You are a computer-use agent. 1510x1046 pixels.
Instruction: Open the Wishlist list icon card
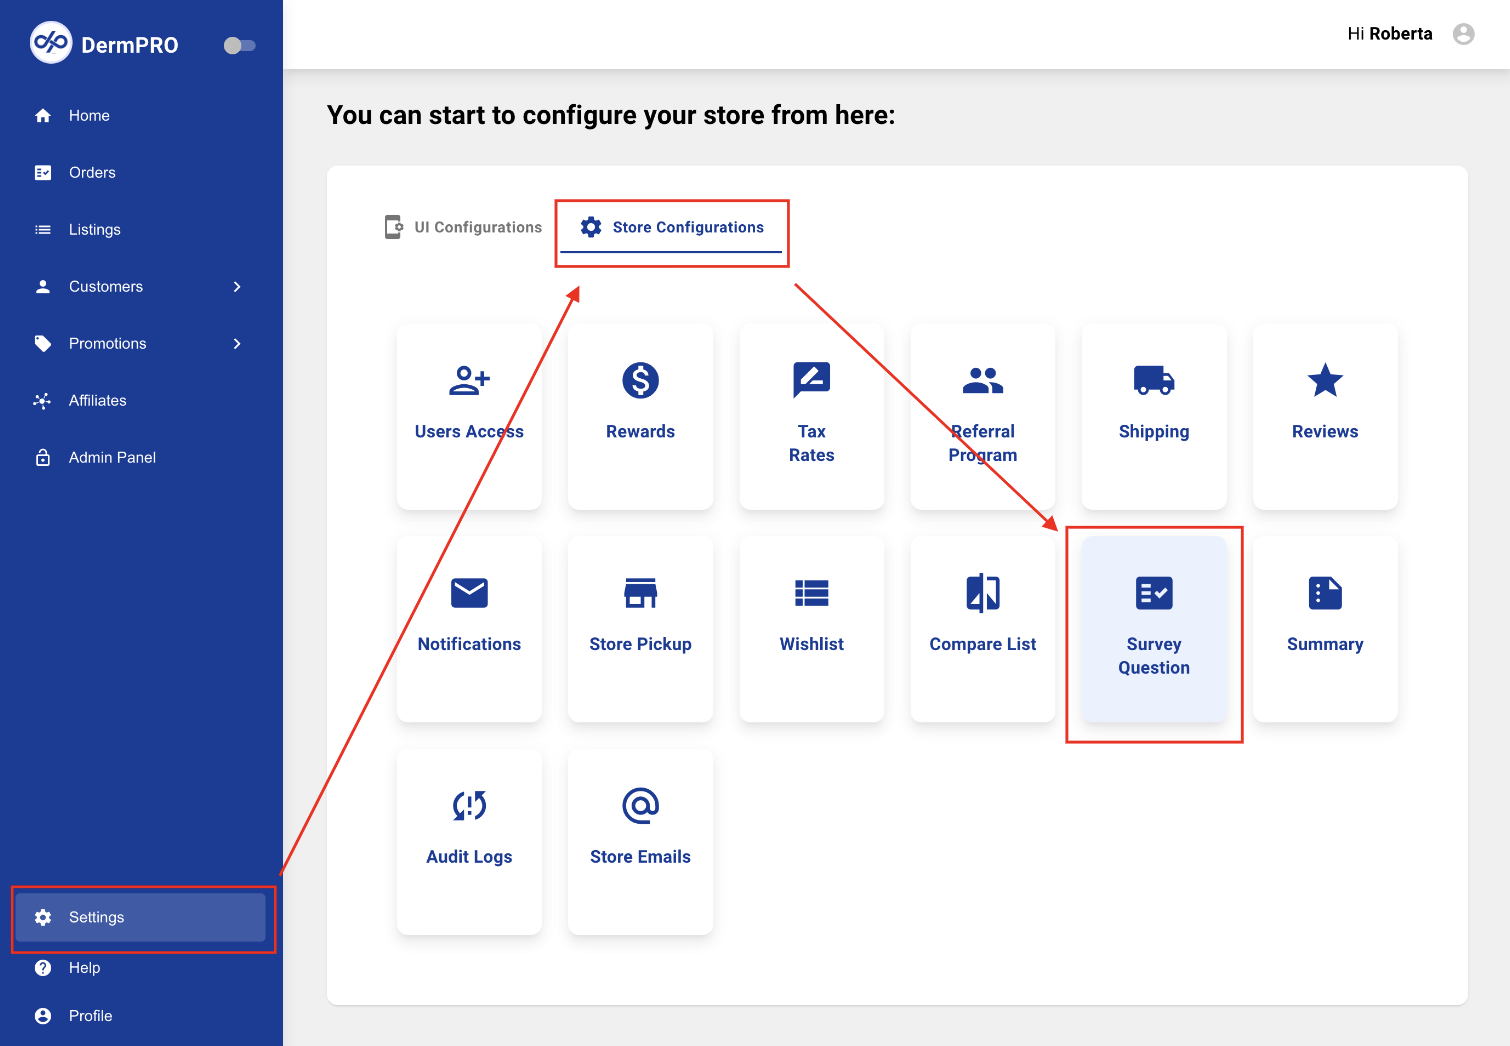click(812, 593)
